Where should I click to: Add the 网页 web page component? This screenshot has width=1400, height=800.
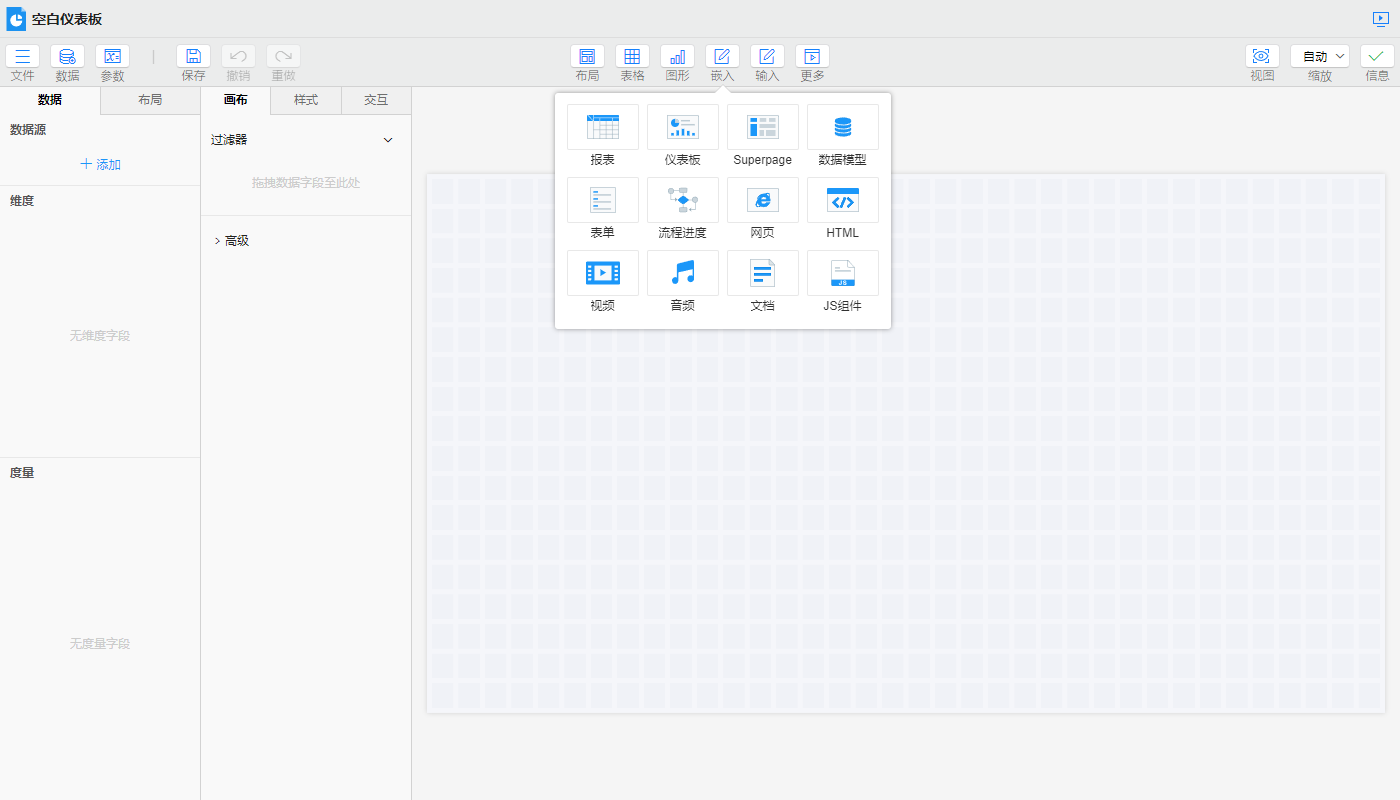762,200
